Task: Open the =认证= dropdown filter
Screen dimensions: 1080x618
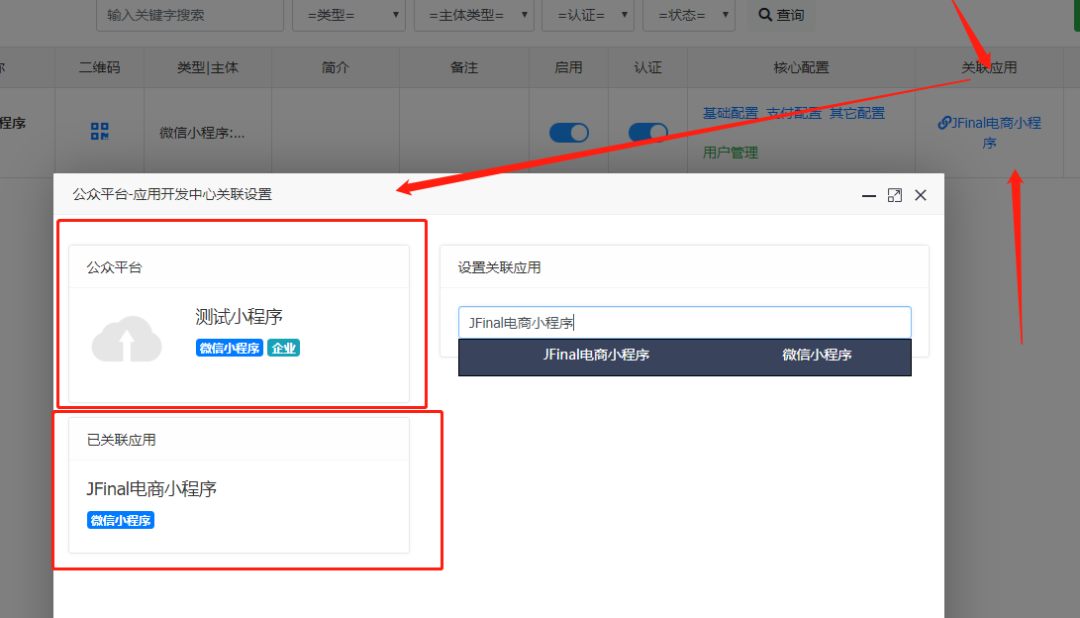Action: pyautogui.click(x=587, y=15)
